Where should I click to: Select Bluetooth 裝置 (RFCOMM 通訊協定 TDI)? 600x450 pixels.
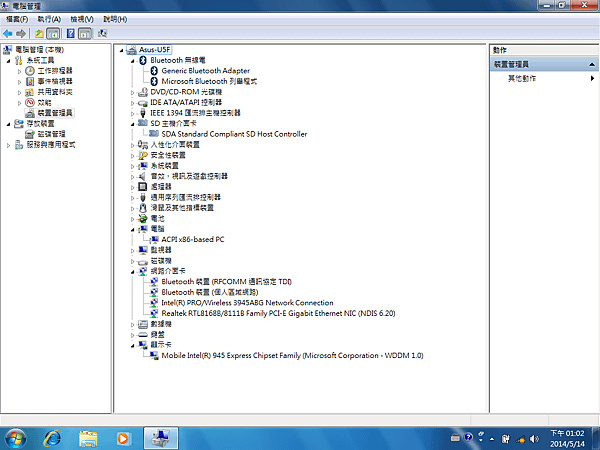pos(226,282)
